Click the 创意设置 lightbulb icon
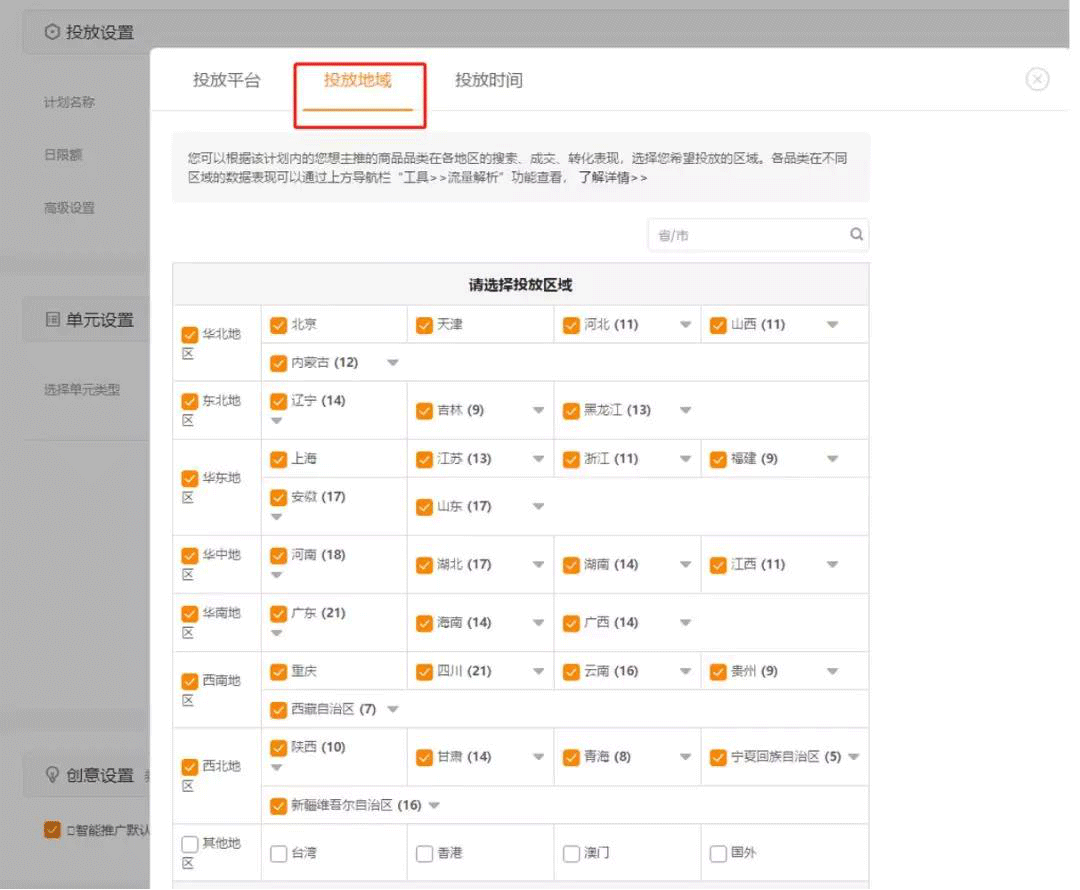Image resolution: width=1080 pixels, height=890 pixels. point(52,775)
